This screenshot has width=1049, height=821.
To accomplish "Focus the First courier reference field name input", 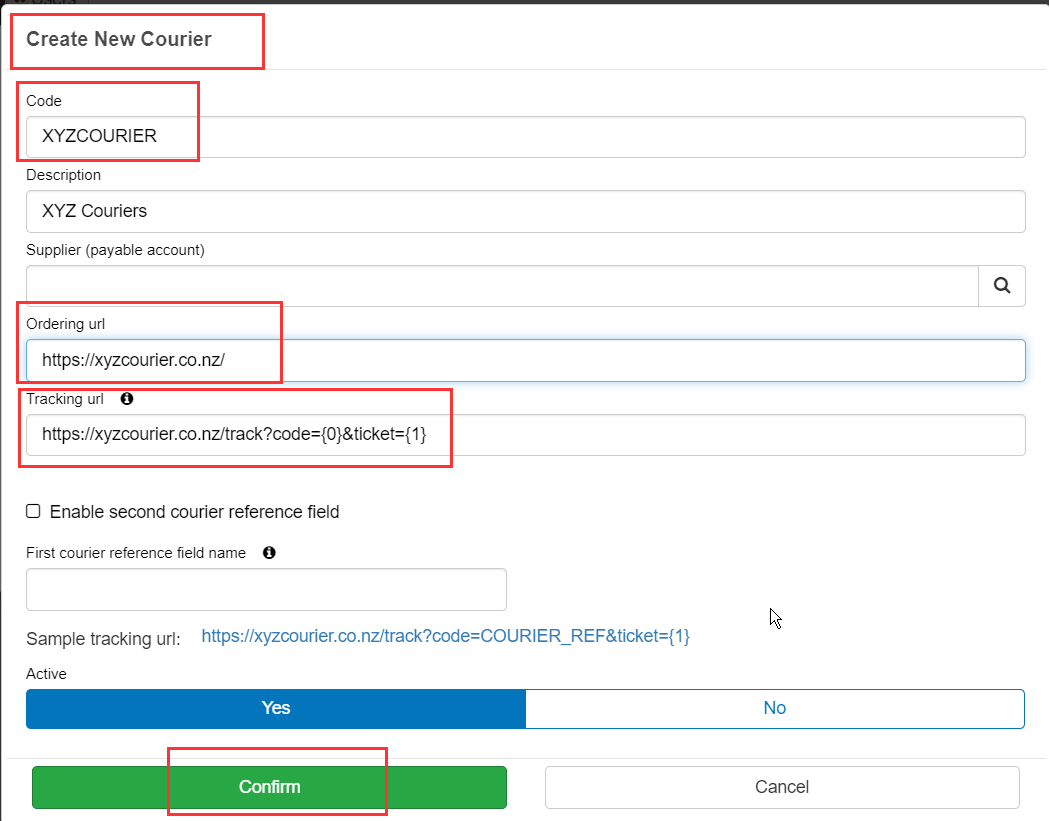I will point(266,589).
